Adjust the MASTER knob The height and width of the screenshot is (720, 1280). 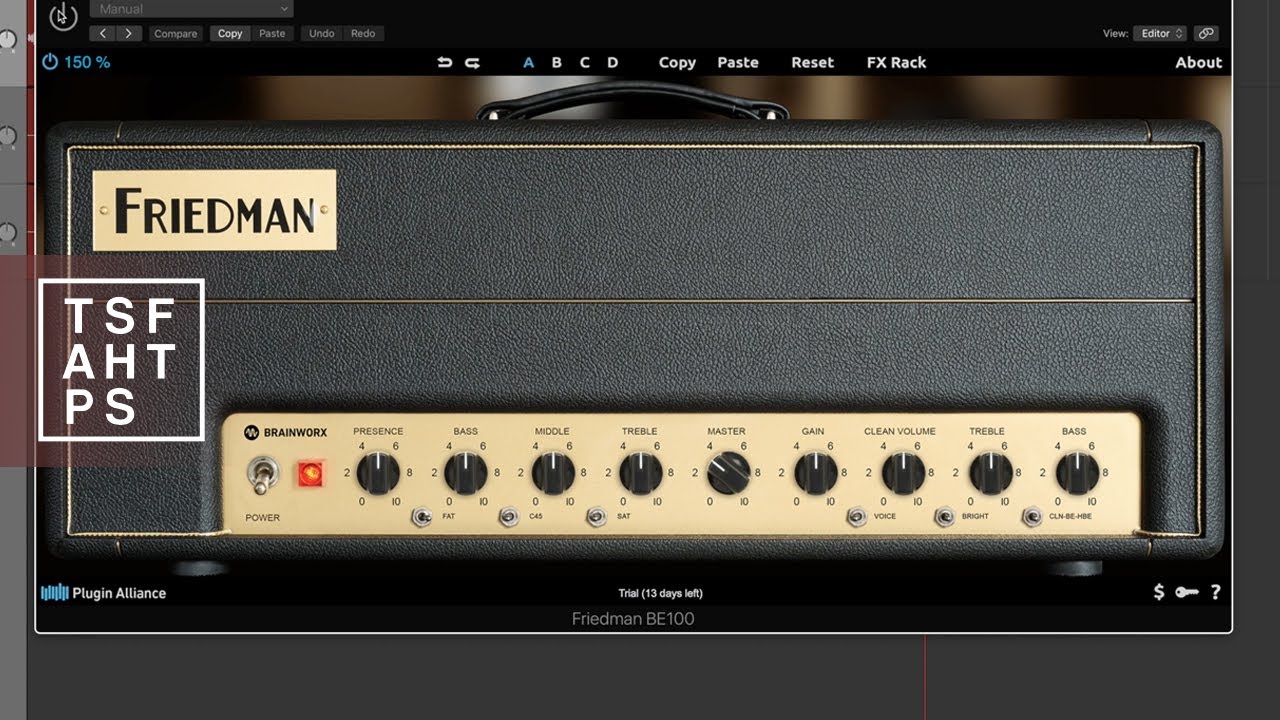coord(727,473)
